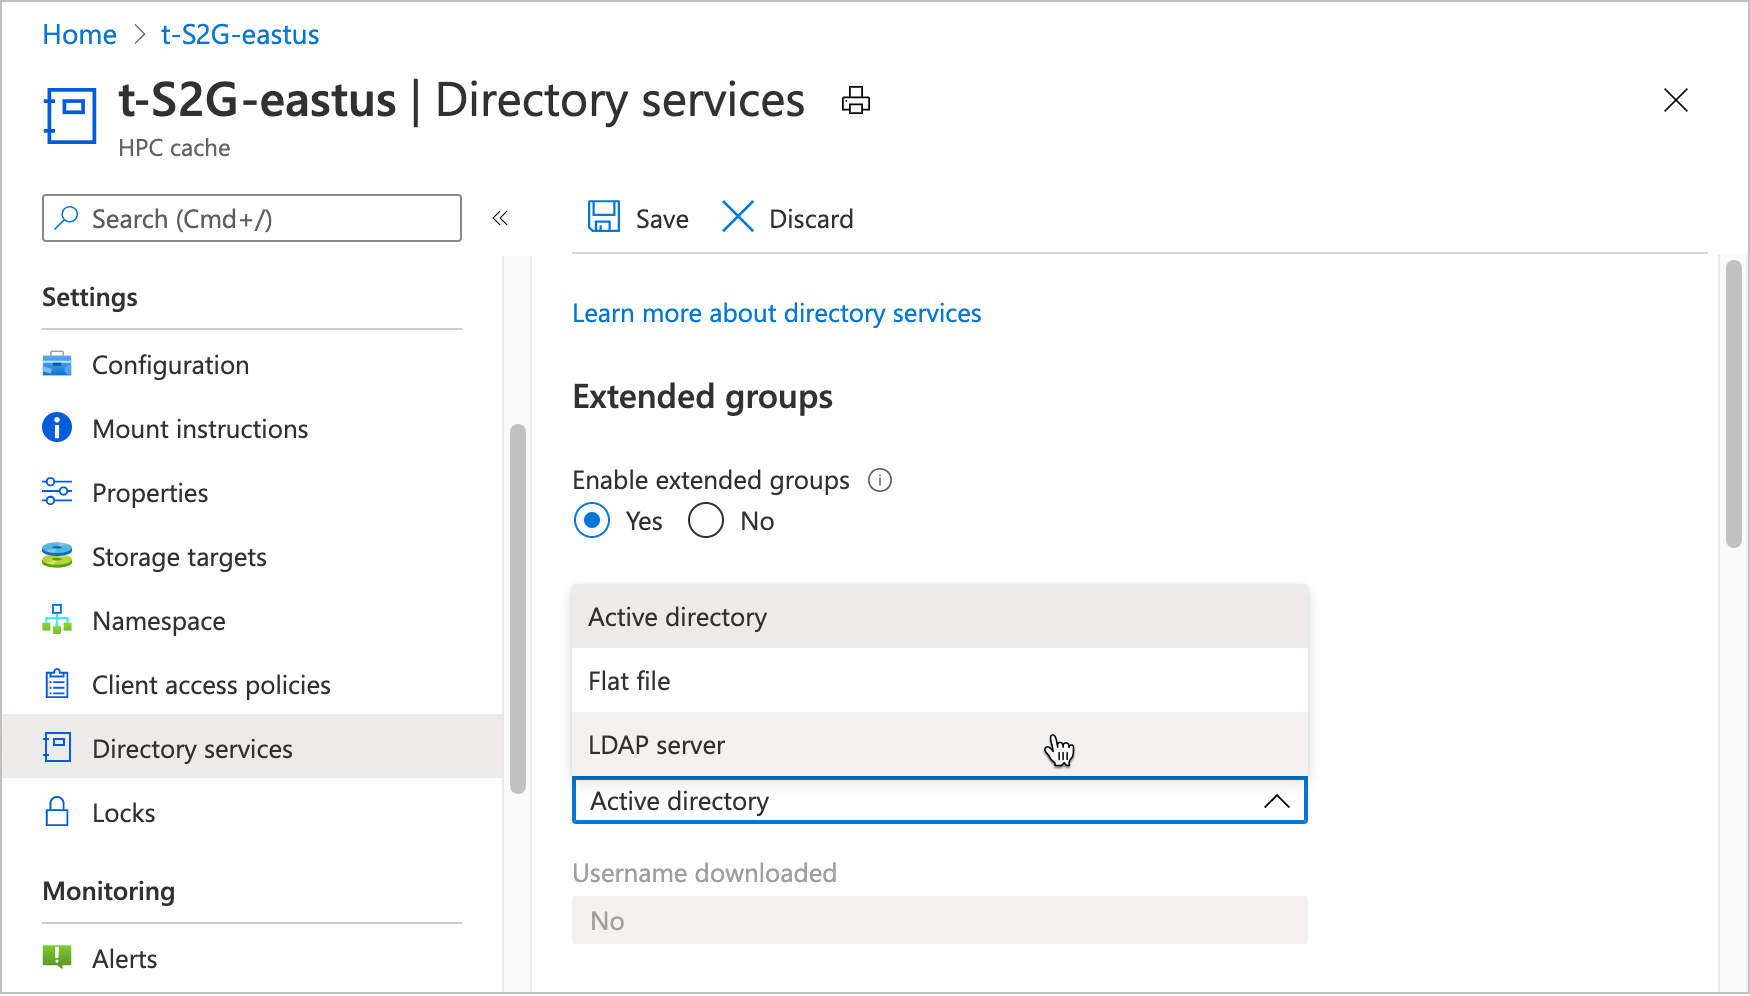This screenshot has width=1750, height=996.
Task: Select the Mount instructions info icon
Action: pyautogui.click(x=57, y=428)
